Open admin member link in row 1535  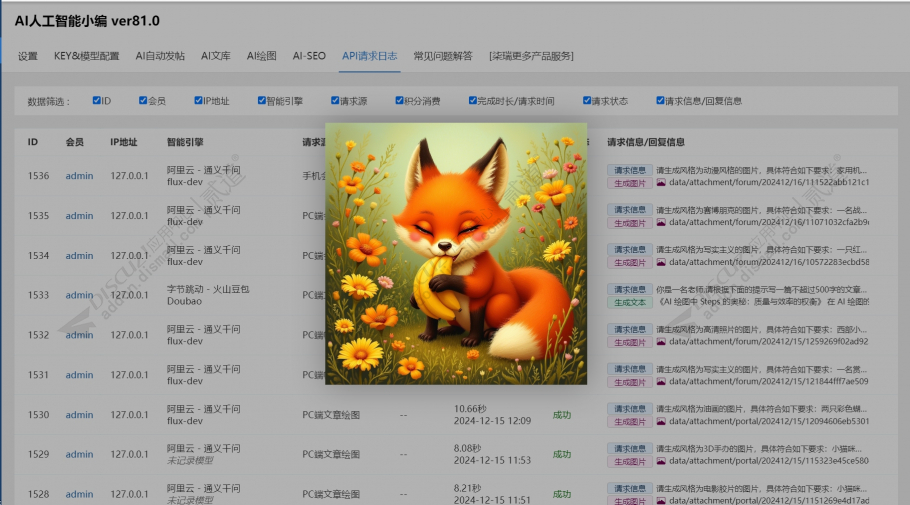pos(80,216)
